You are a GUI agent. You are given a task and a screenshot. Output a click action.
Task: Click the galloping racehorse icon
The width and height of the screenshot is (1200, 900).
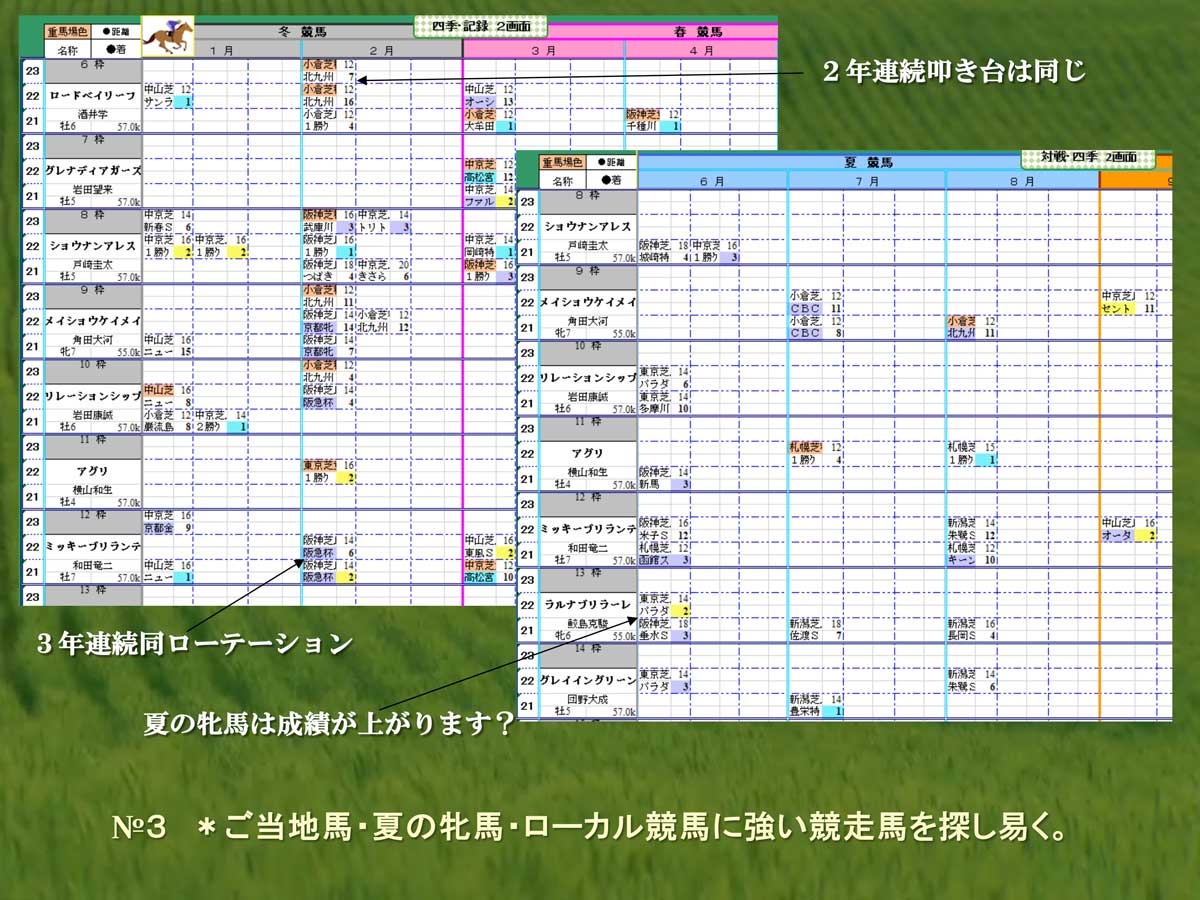coord(167,37)
